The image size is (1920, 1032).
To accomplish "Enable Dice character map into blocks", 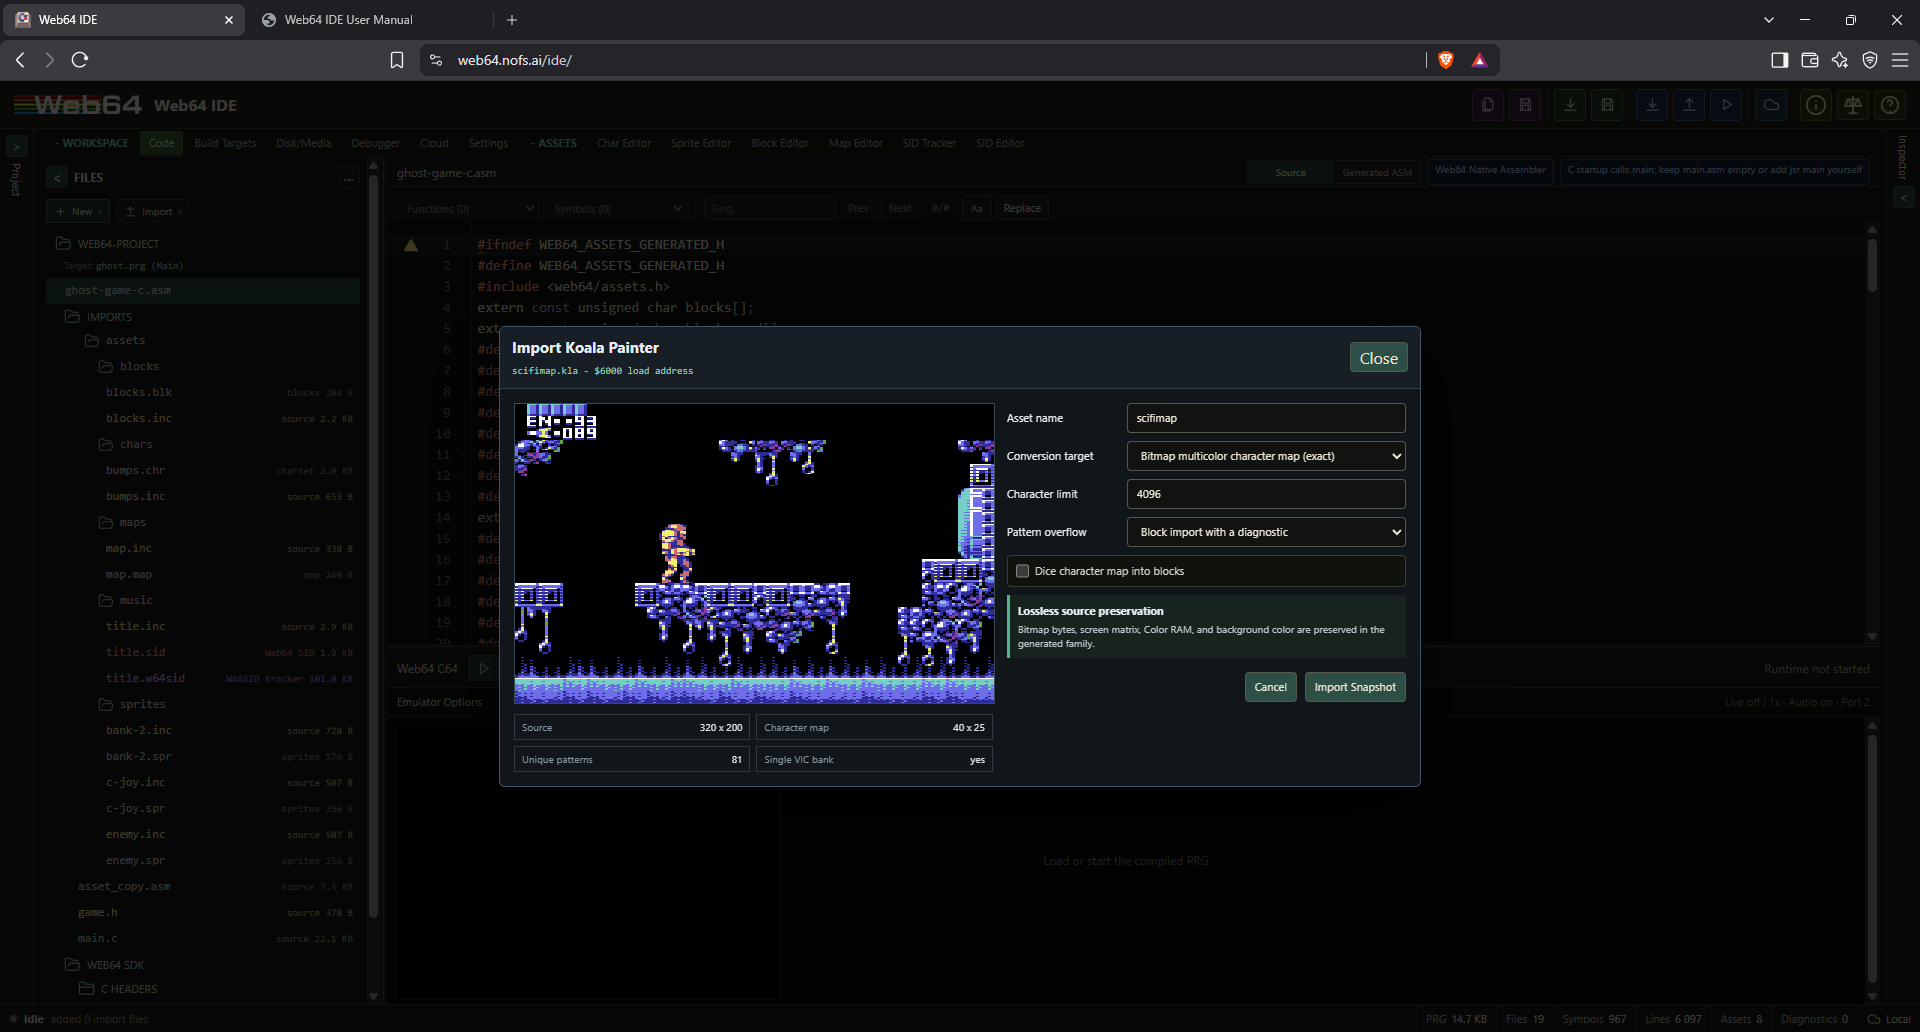I will point(1022,571).
